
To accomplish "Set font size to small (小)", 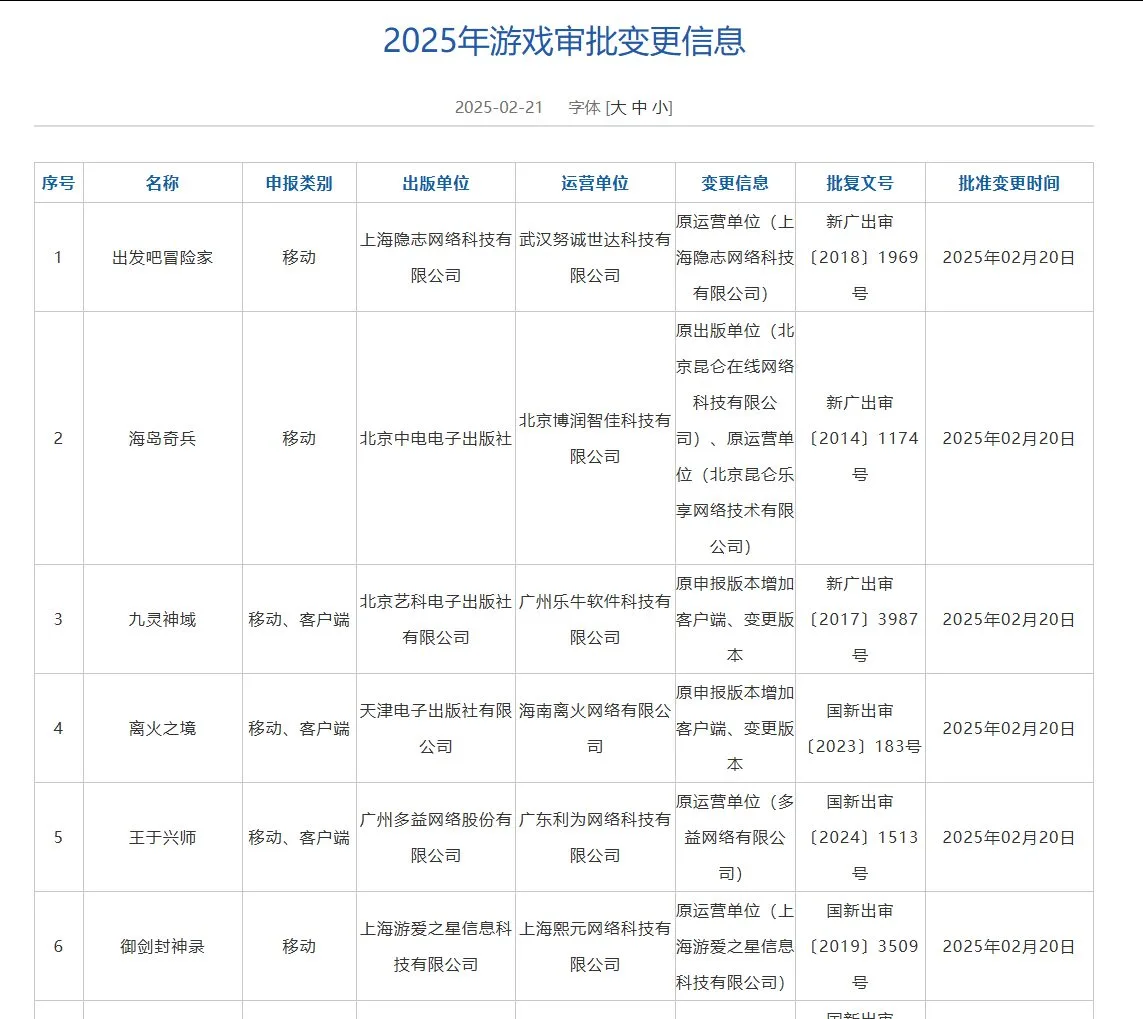I will pyautogui.click(x=660, y=108).
